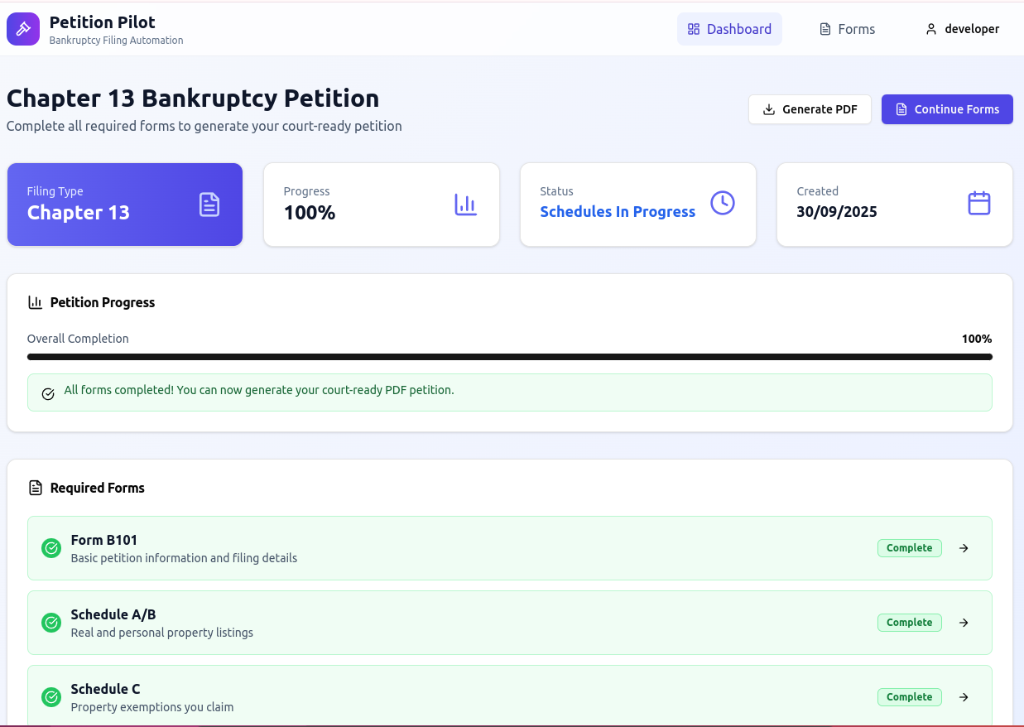
Task: Click the grid icon in Dashboard tab
Action: pyautogui.click(x=694, y=29)
